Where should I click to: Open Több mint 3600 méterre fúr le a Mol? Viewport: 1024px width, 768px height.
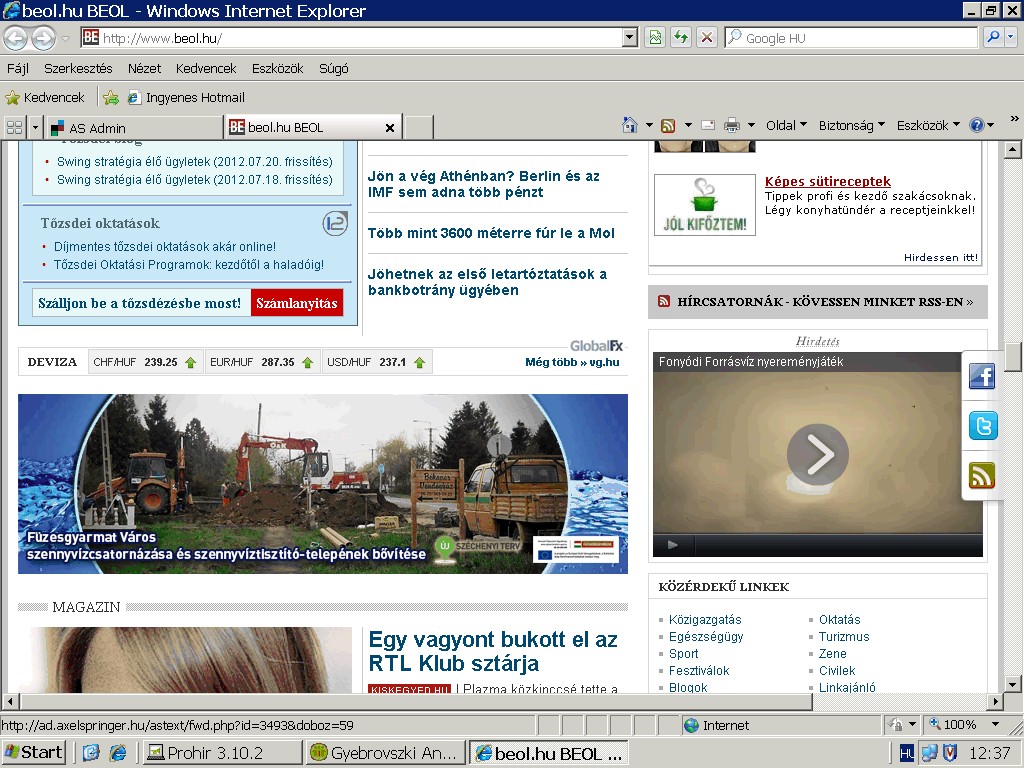[491, 233]
